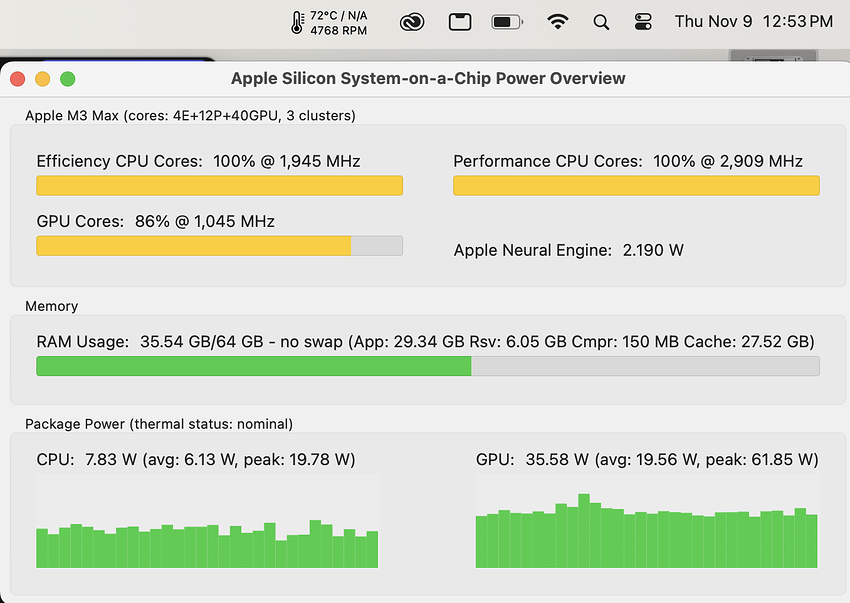Close the Power Overview window
This screenshot has width=850, height=603.
pos(17,79)
